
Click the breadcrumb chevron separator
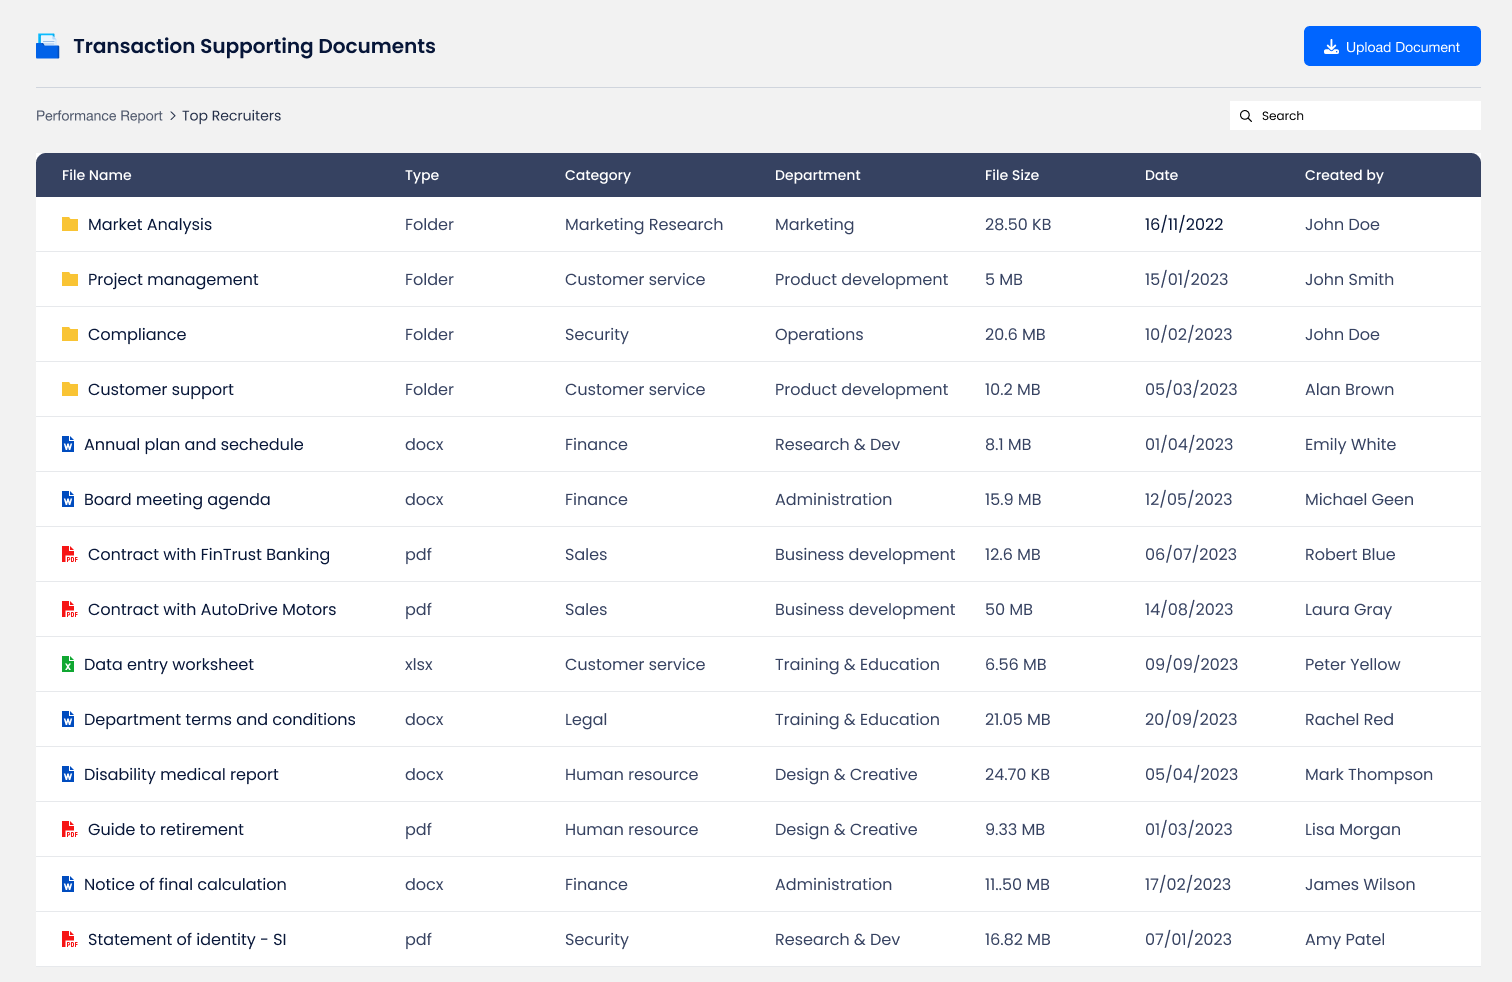[x=172, y=116]
